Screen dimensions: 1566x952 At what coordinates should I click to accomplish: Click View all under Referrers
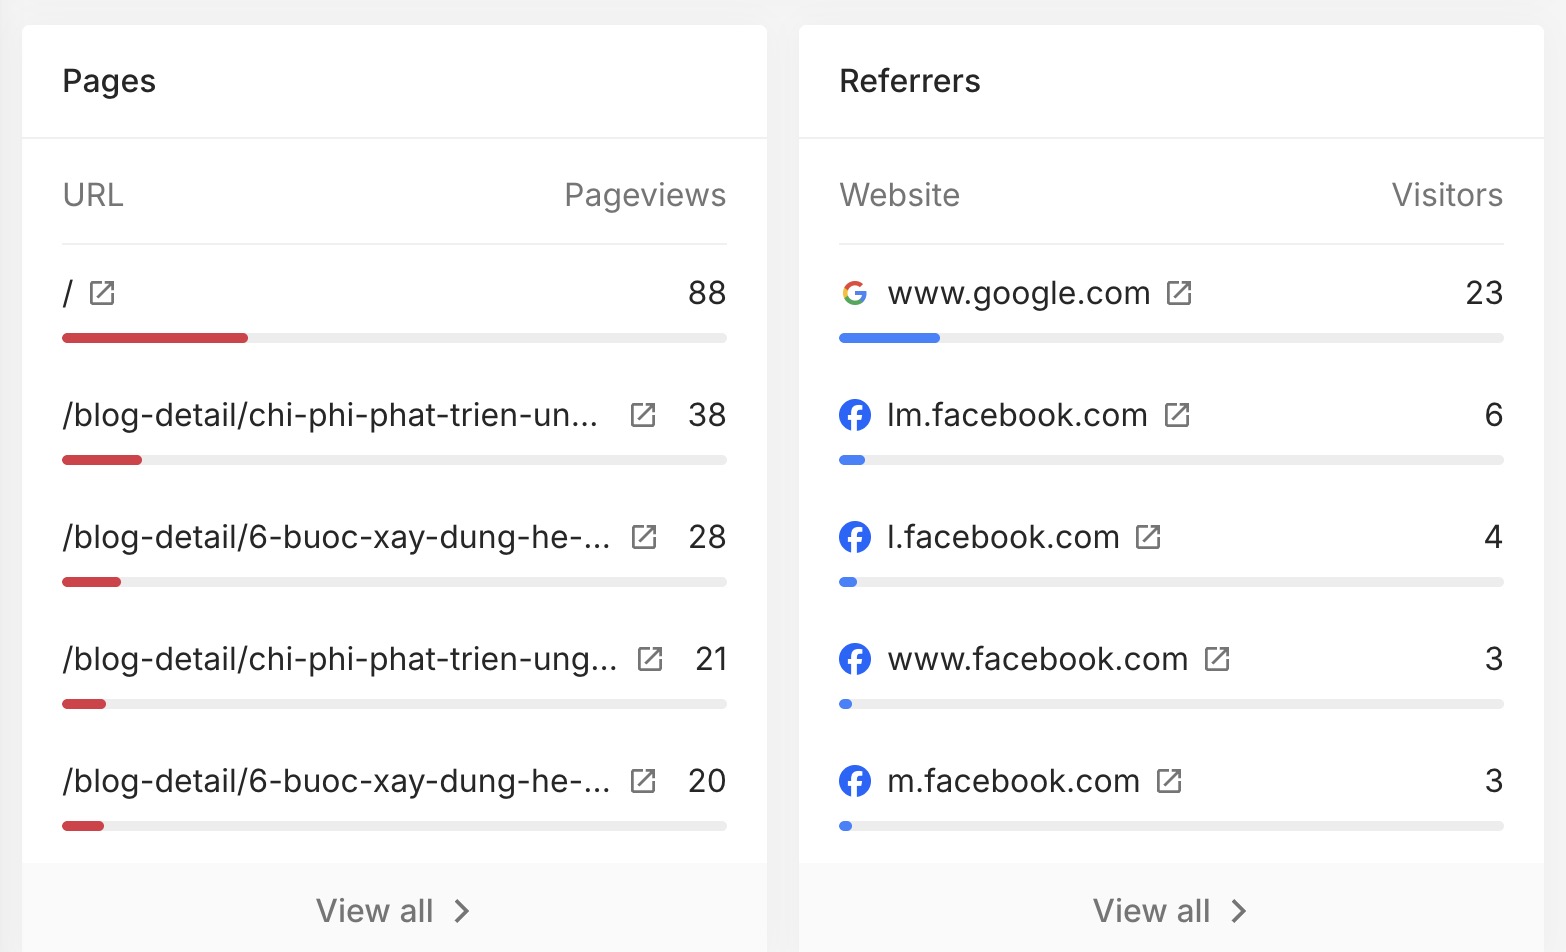click(1151, 911)
